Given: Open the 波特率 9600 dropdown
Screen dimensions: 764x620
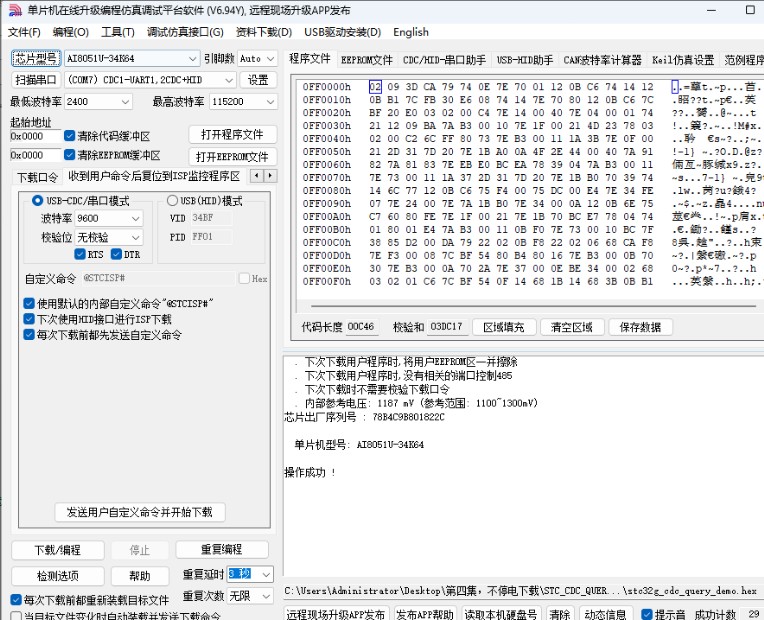Looking at the screenshot, I should (136, 218).
